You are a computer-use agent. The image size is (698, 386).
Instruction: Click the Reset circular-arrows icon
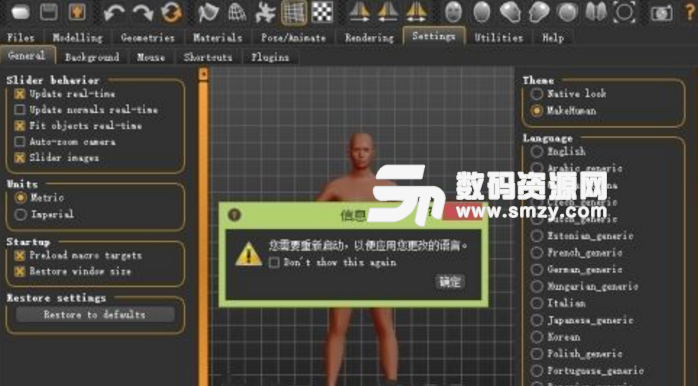coord(171,12)
